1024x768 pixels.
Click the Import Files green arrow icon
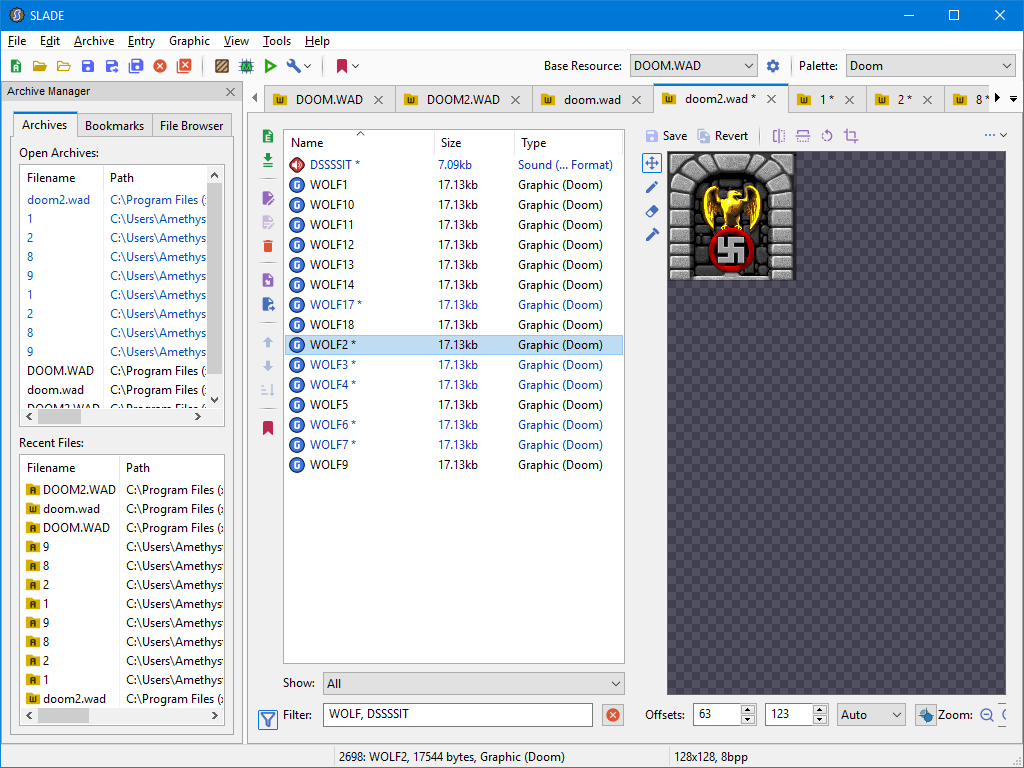click(268, 160)
